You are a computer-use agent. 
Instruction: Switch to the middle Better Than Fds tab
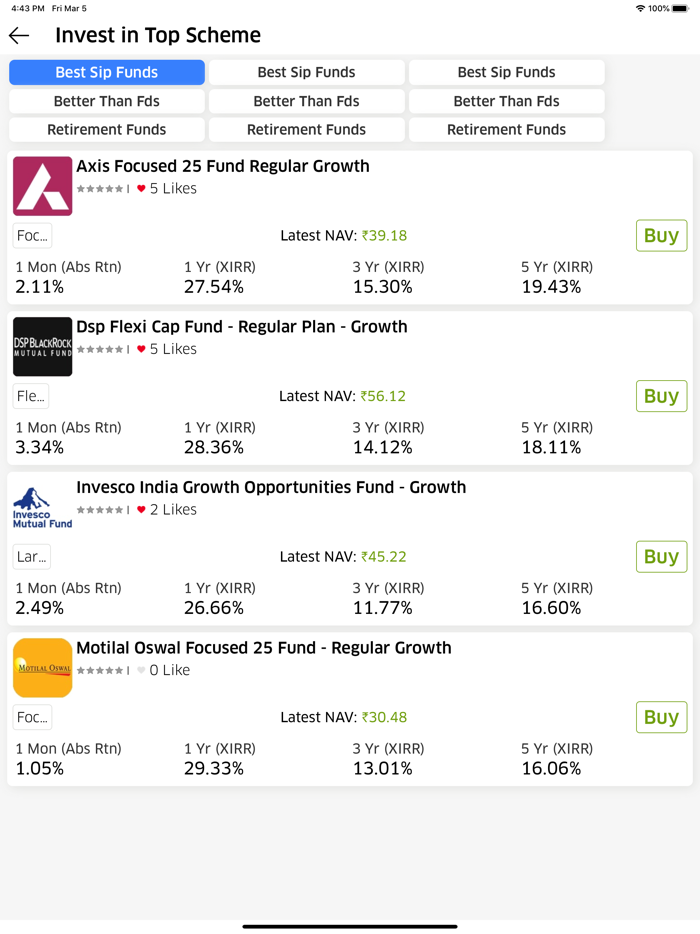(306, 101)
